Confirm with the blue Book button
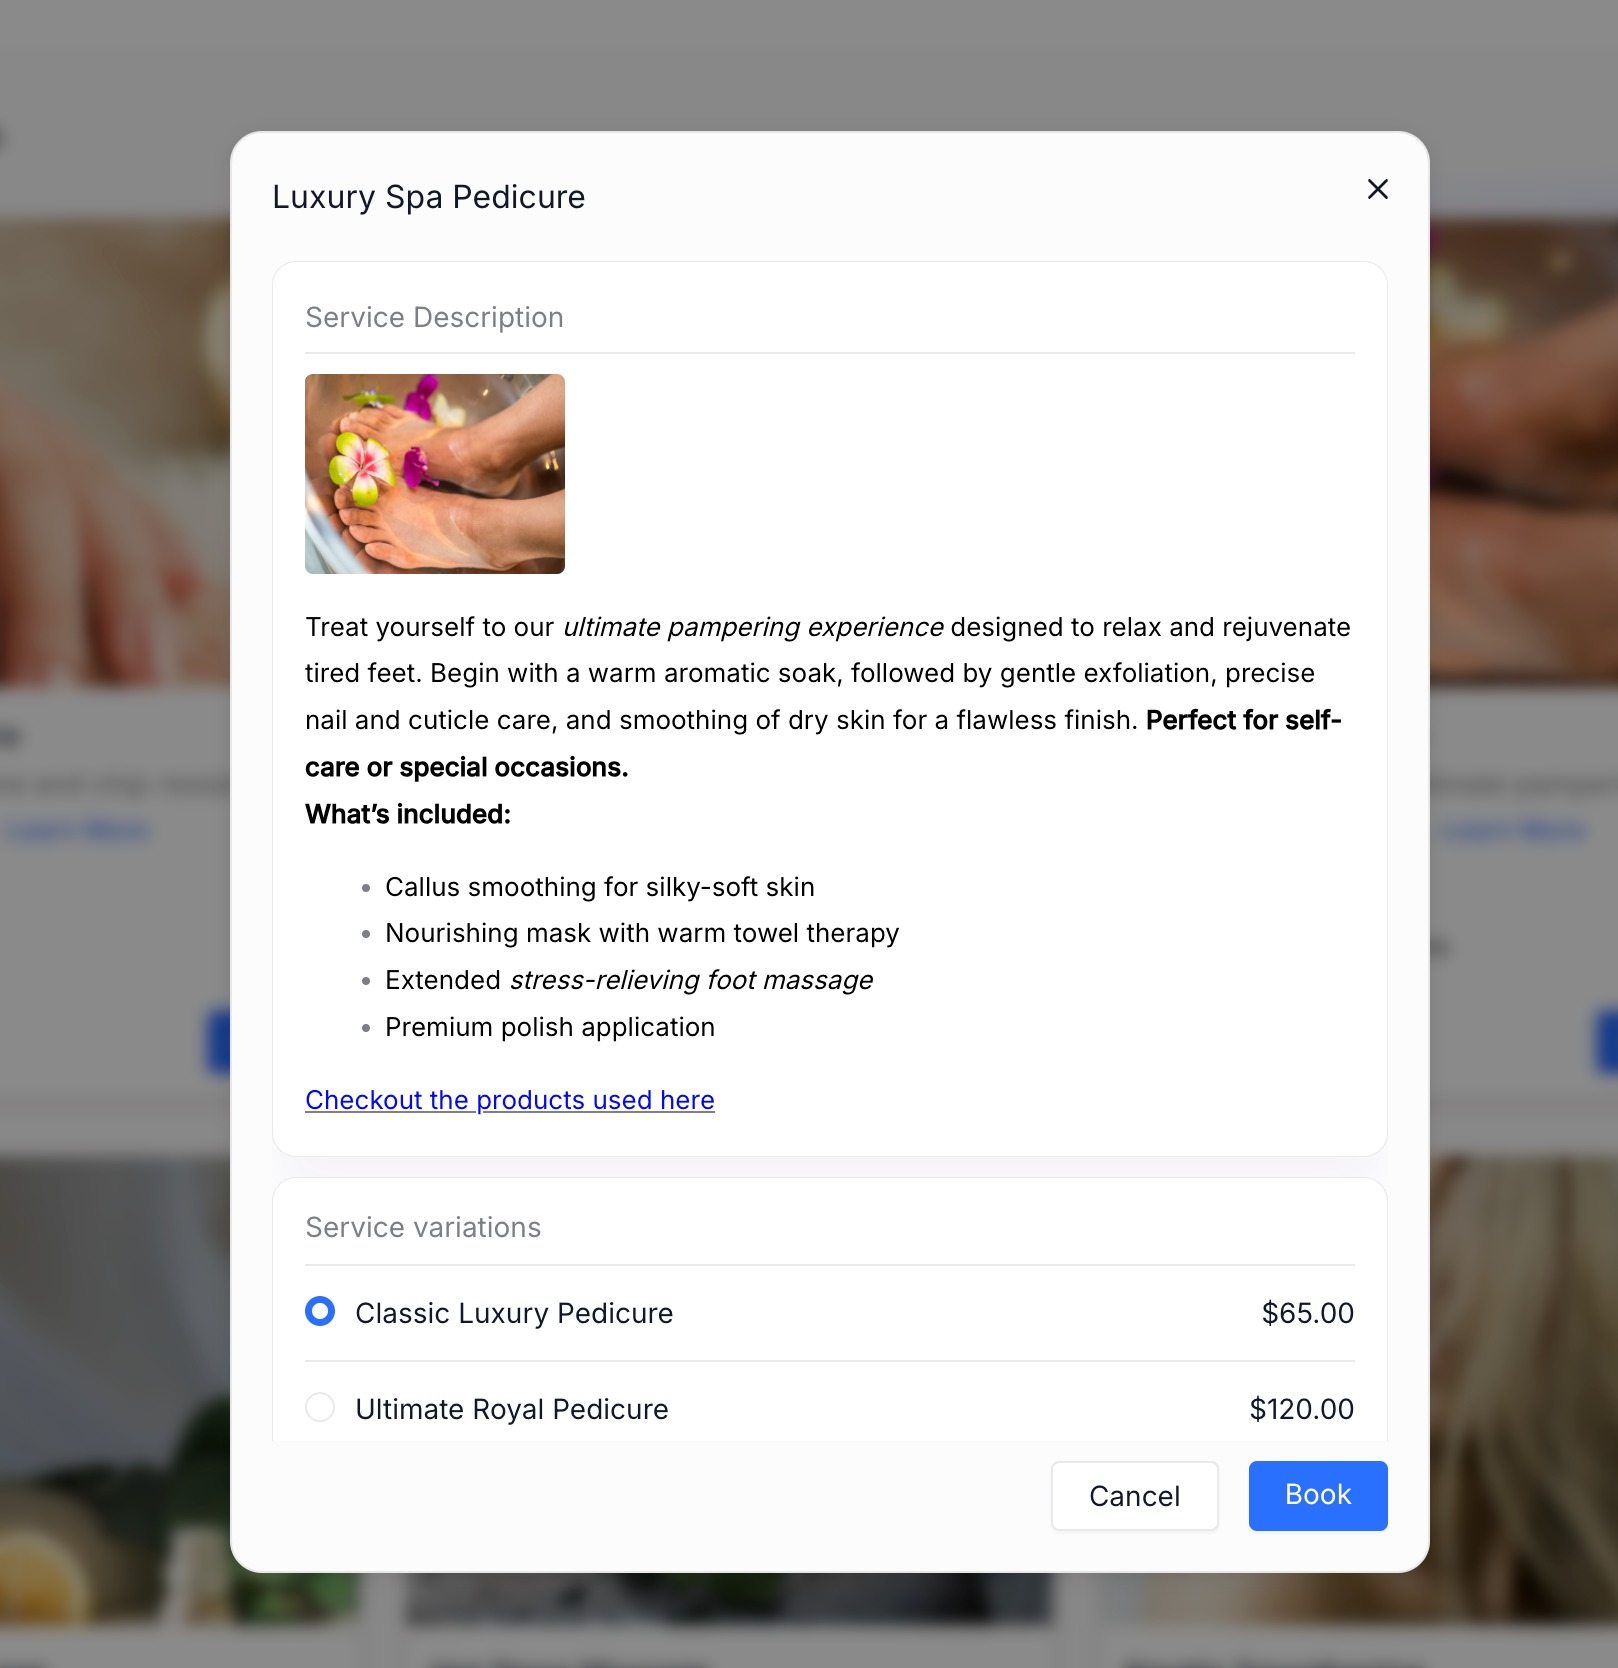1618x1668 pixels. (x=1318, y=1496)
